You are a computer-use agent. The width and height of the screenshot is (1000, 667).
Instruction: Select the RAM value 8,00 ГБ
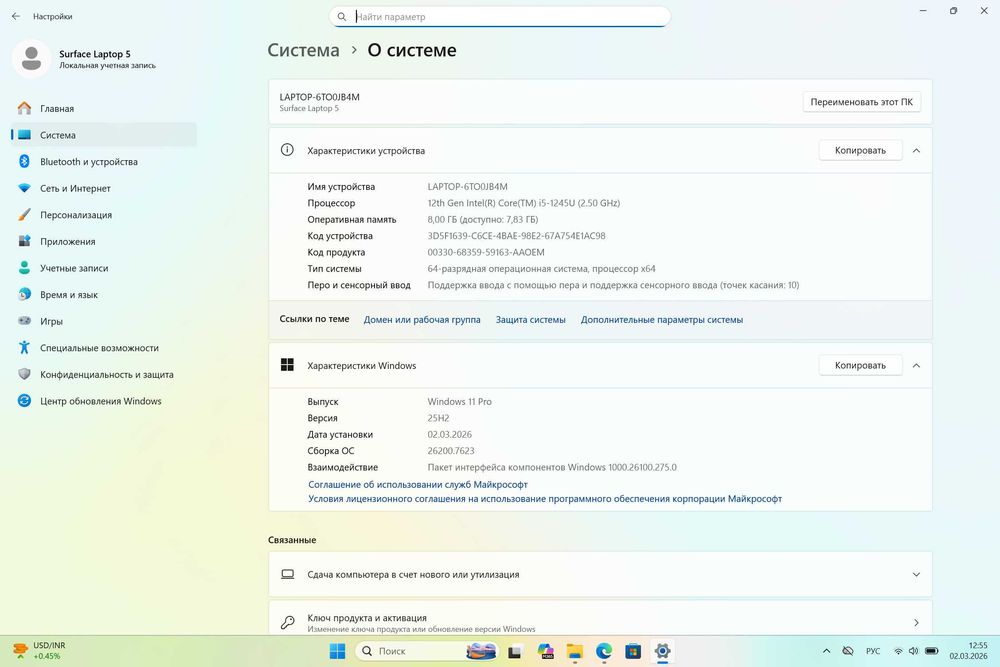[x=483, y=219]
